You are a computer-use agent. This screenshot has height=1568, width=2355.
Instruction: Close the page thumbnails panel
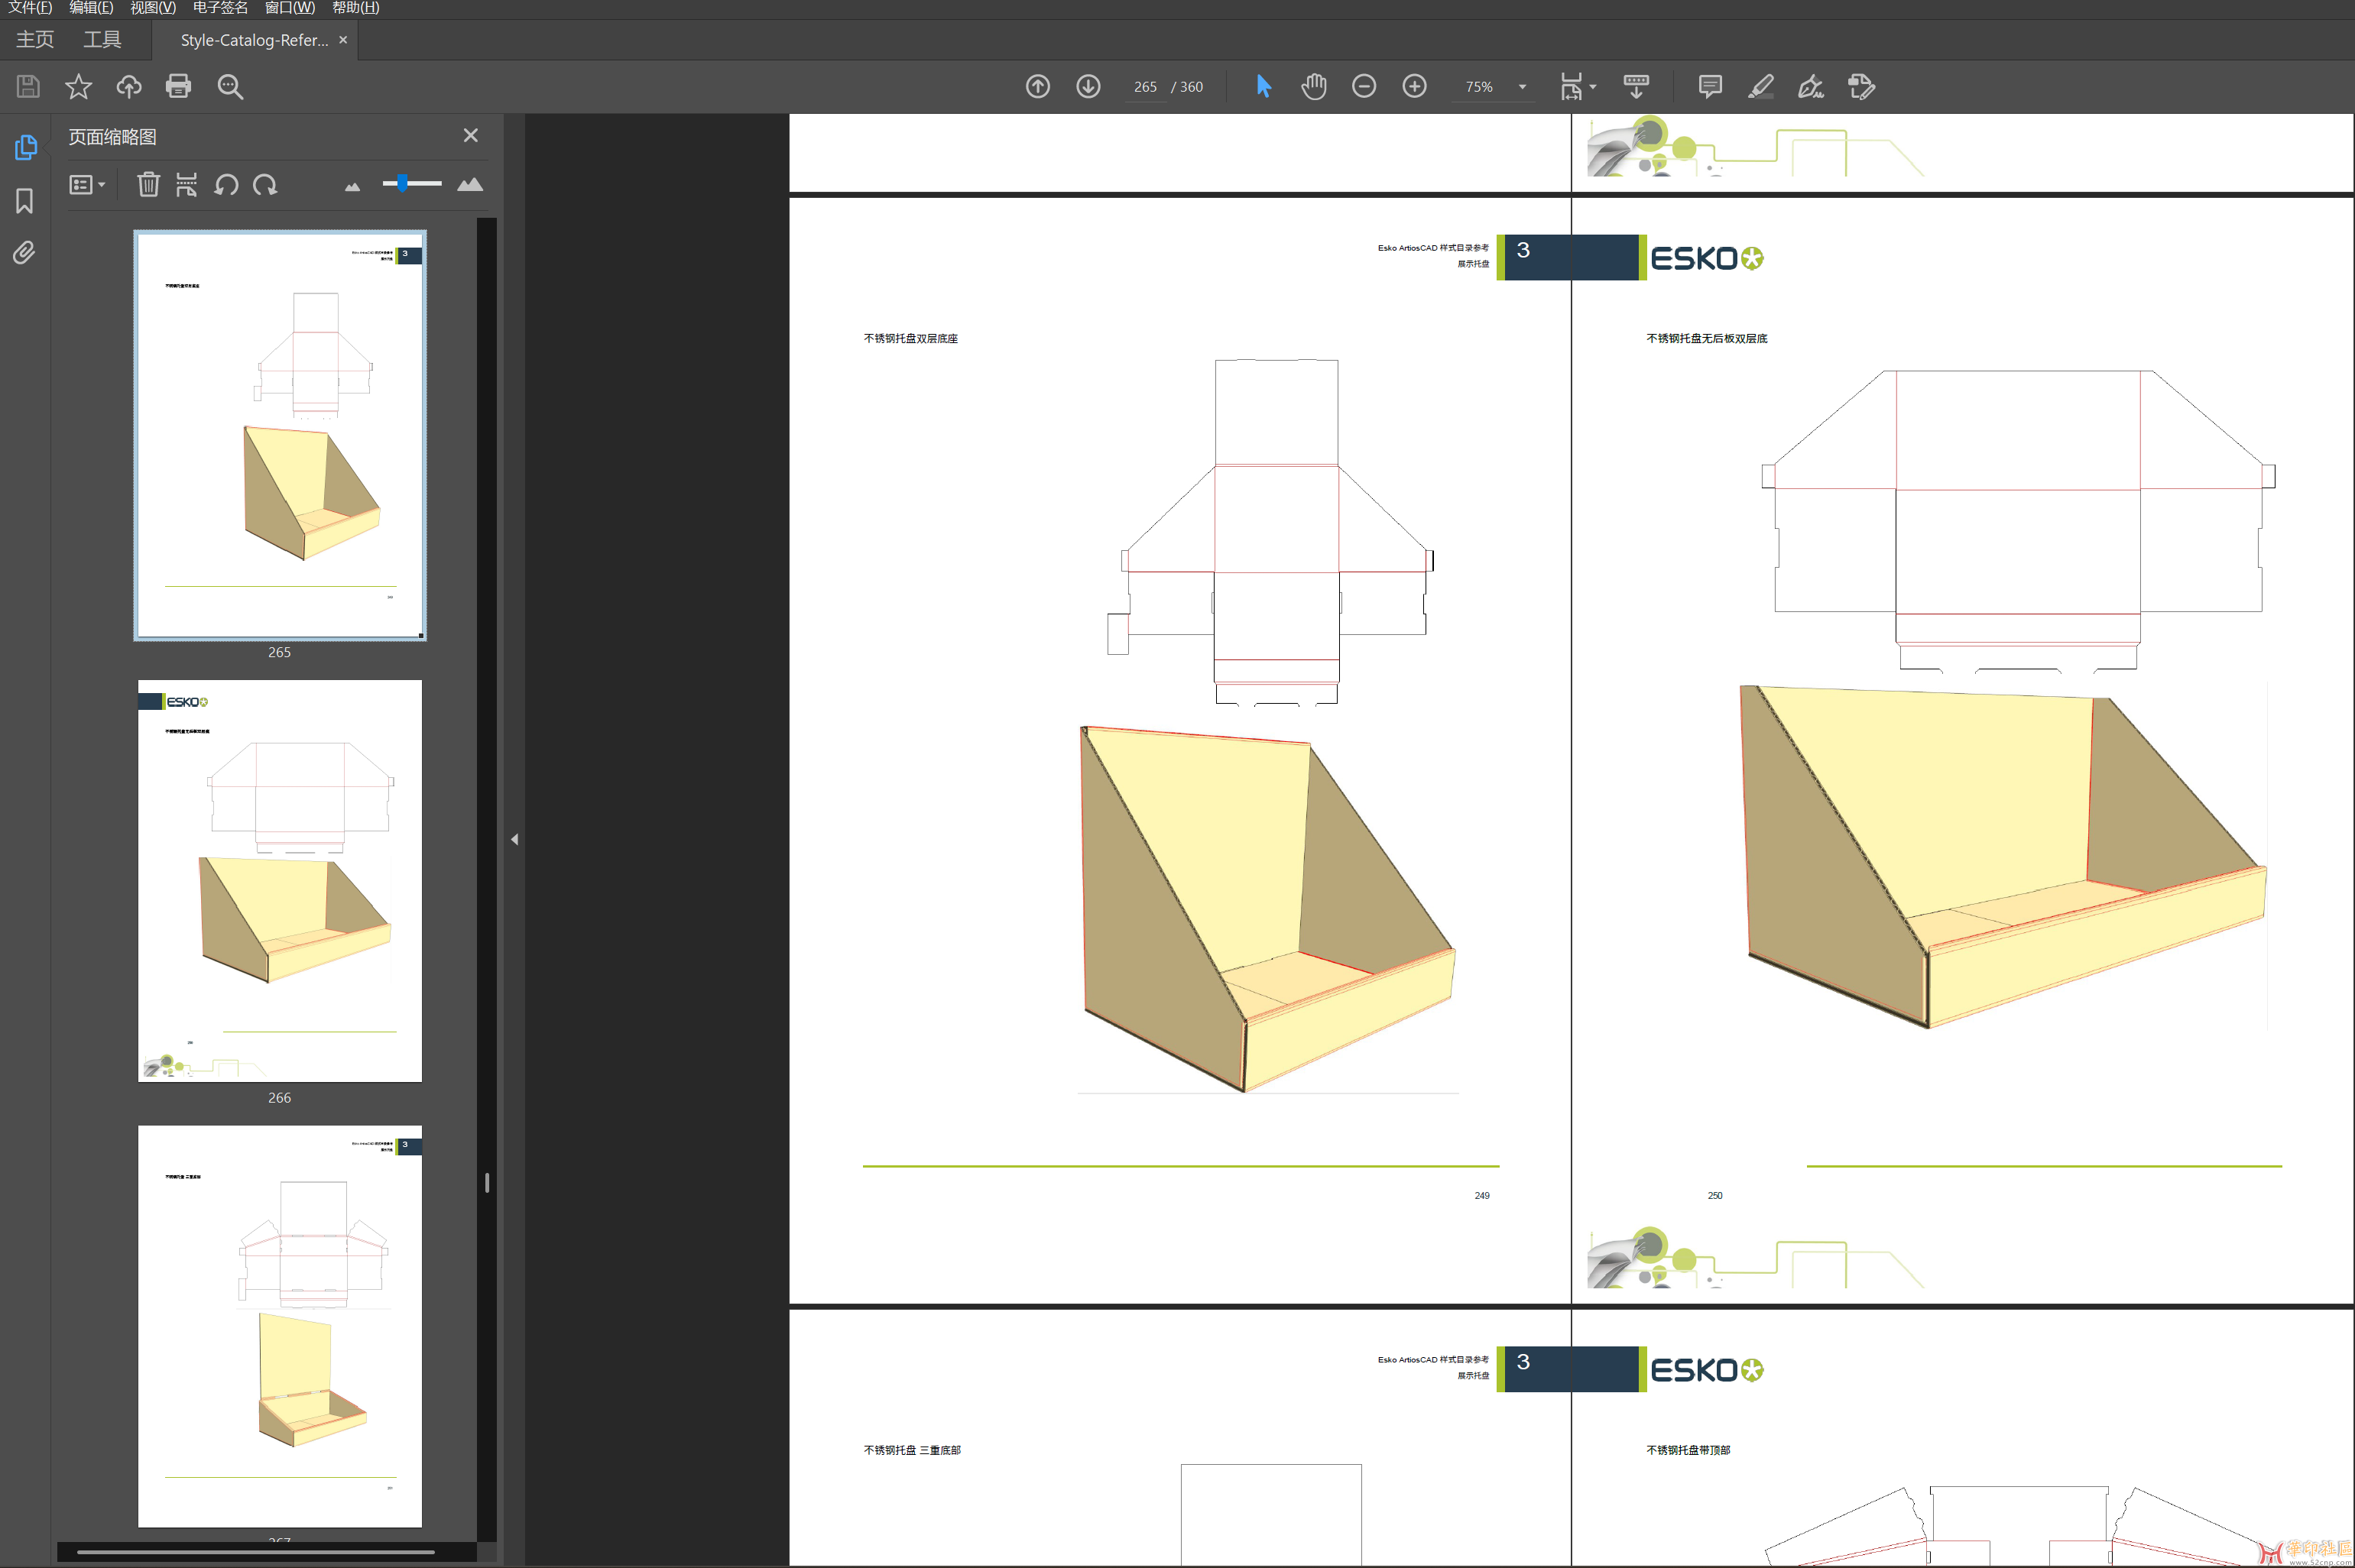click(471, 135)
